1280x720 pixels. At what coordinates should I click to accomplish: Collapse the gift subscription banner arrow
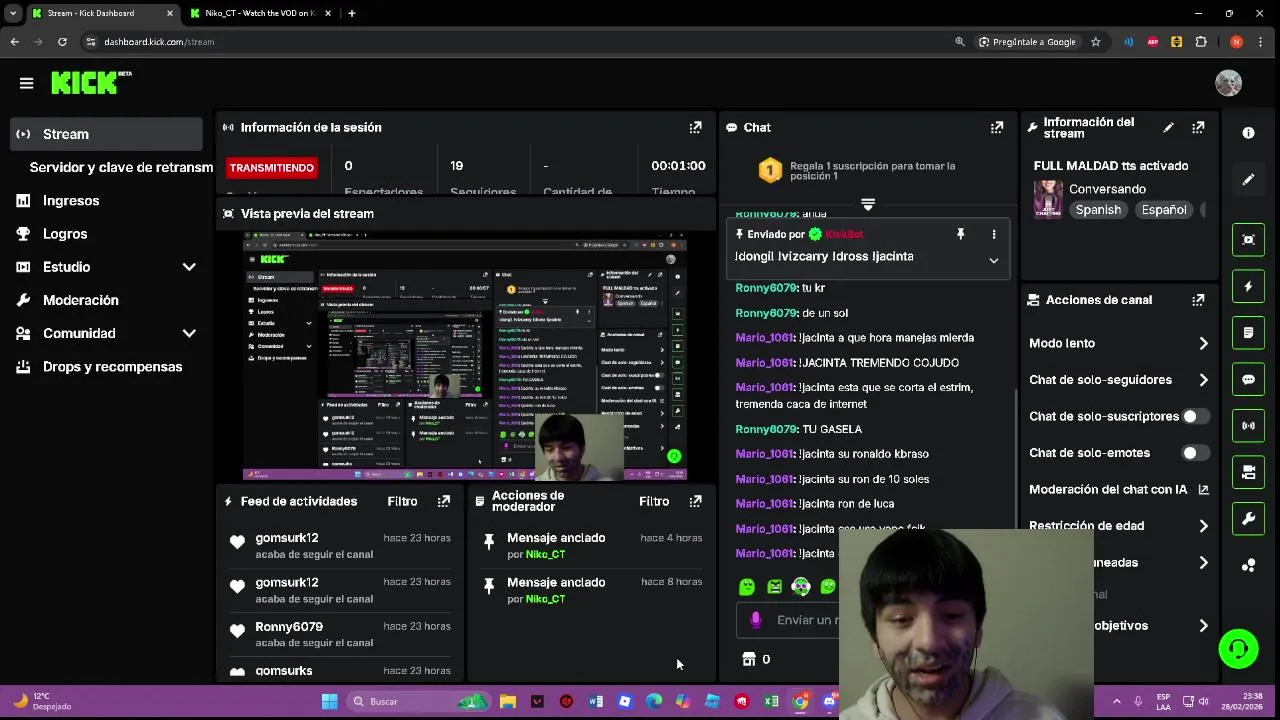point(868,204)
